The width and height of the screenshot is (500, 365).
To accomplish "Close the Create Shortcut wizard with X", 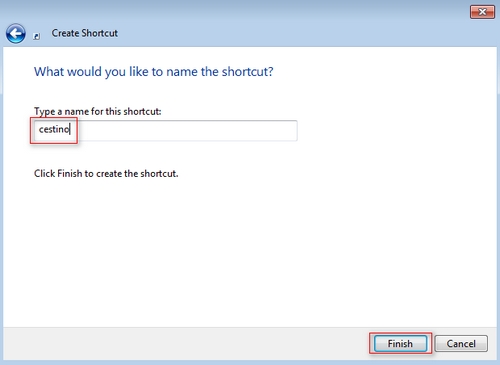I will pos(482,12).
